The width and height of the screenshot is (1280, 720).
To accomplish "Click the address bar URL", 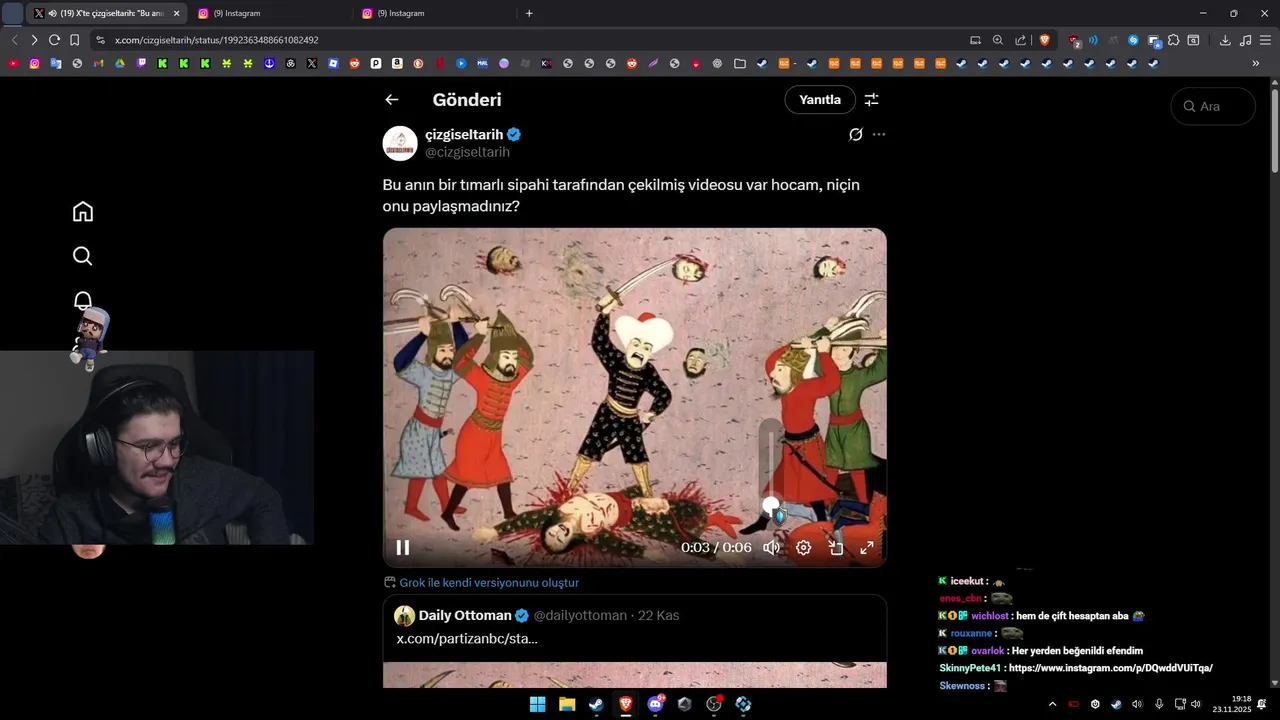I will (217, 40).
